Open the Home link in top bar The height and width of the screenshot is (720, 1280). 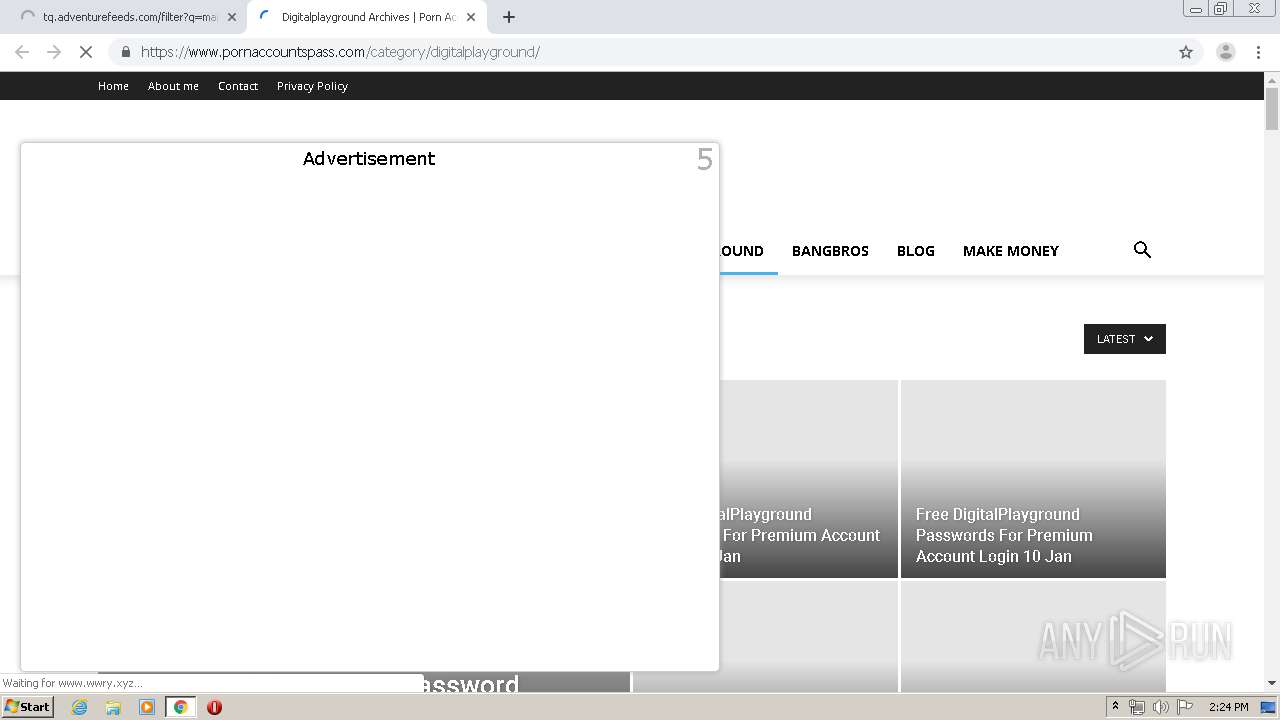(x=113, y=86)
